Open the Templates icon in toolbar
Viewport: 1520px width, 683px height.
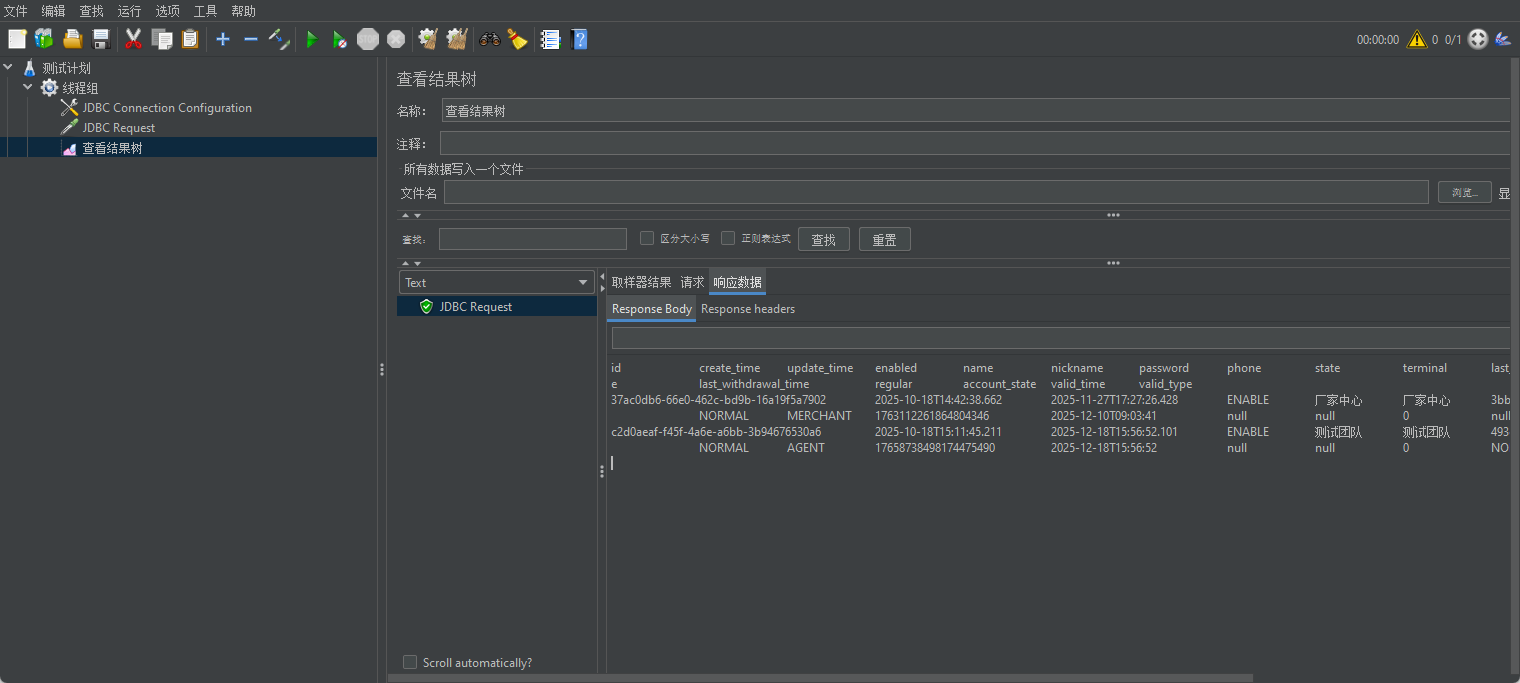coord(44,39)
